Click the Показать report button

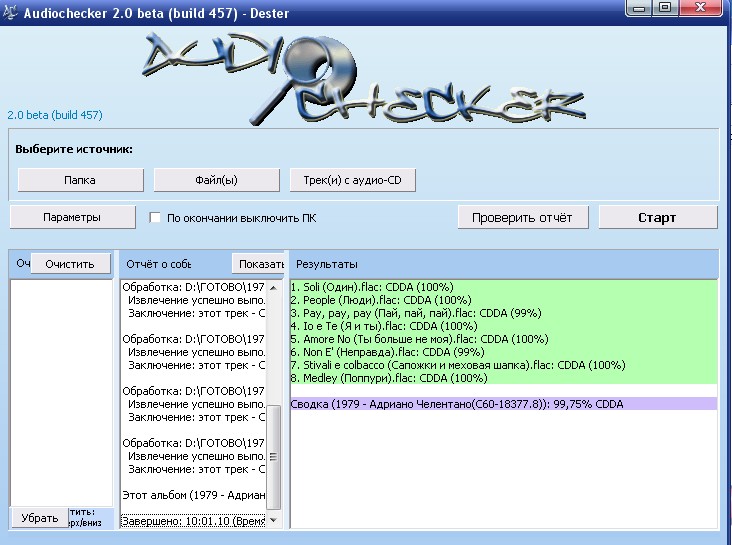click(260, 263)
